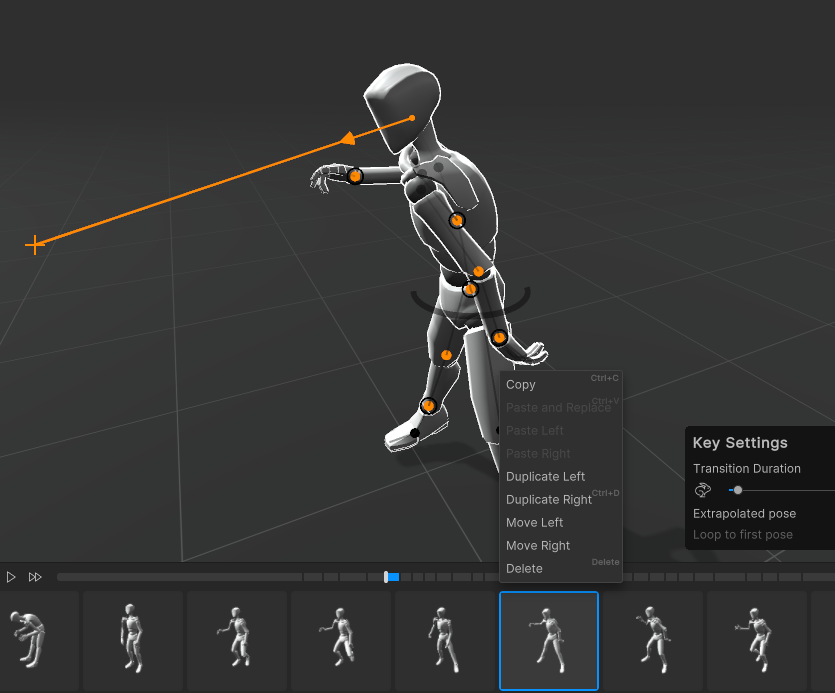
Task: Select the seventh pose thumbnail
Action: 653,641
